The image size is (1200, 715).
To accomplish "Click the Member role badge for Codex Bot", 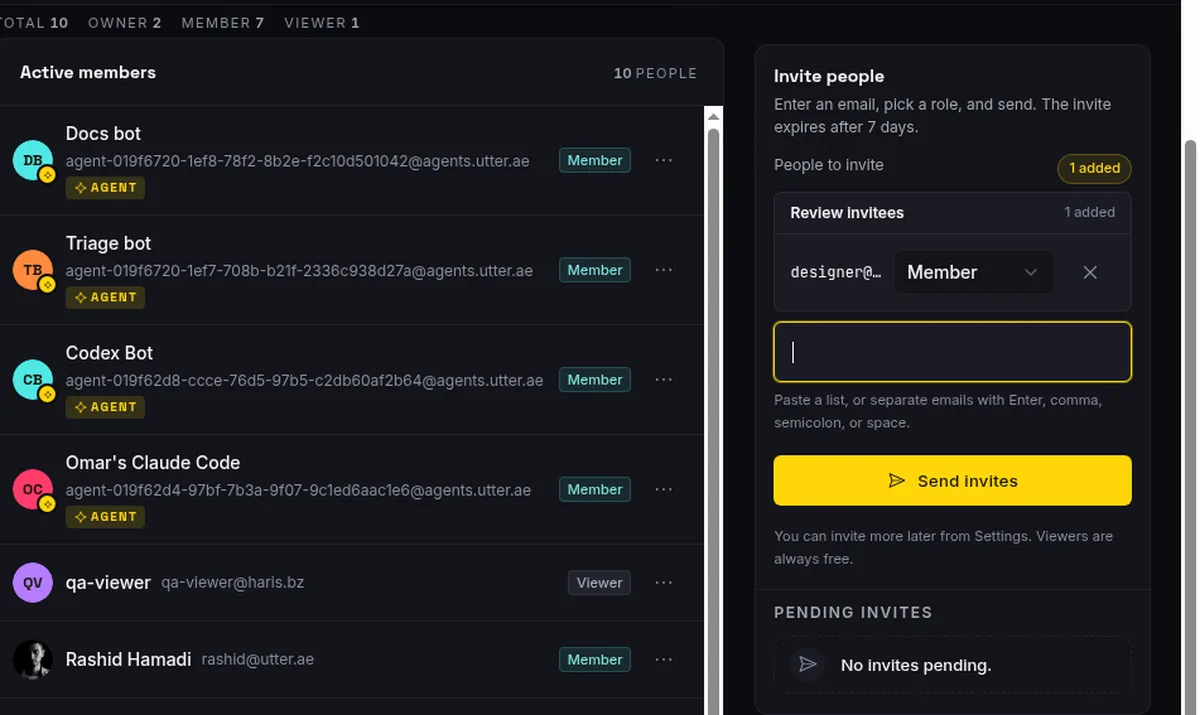I will [x=595, y=380].
